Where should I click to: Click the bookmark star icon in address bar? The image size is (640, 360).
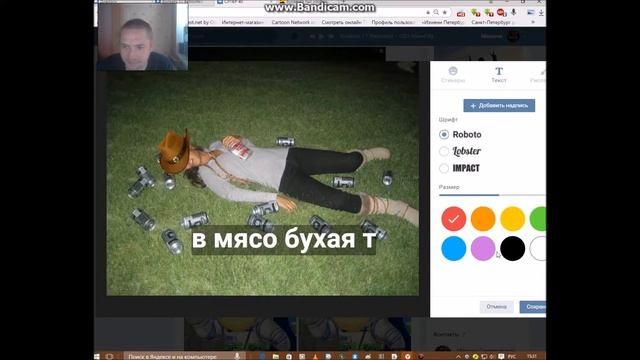[445, 13]
